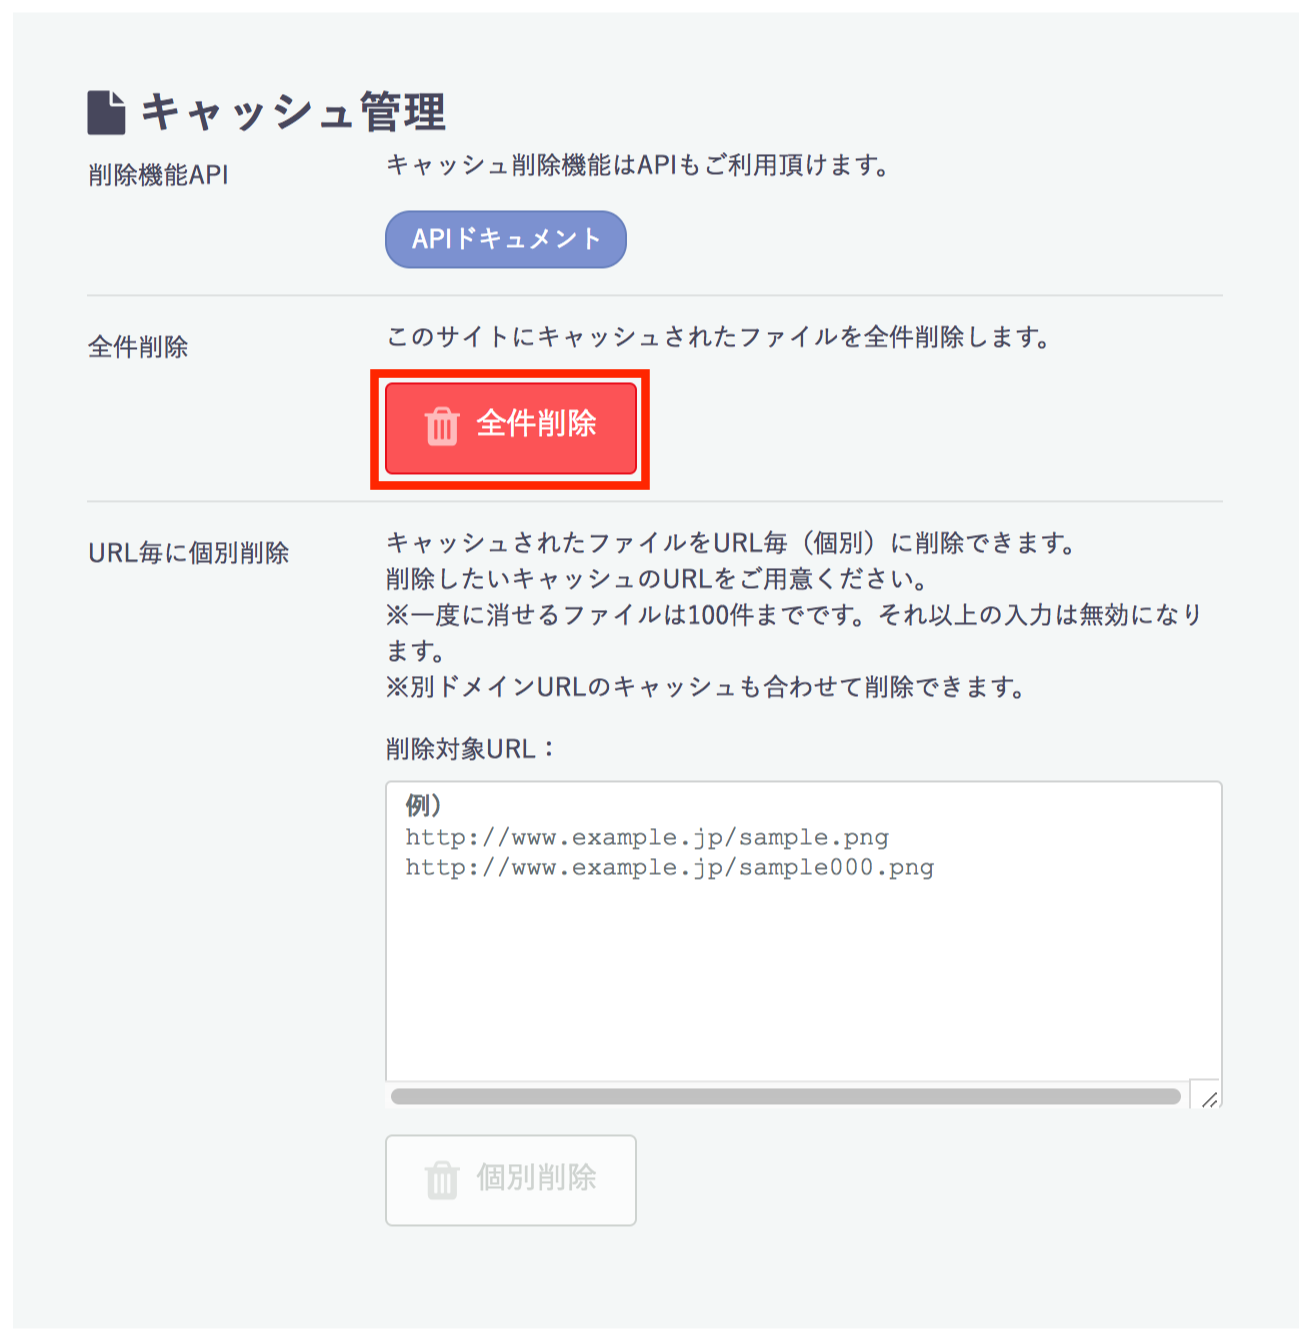Viewport: 1313px width, 1342px height.
Task: Click the text キャッシュ削除機能はAPIもご利用頂けます
Action: [x=637, y=165]
